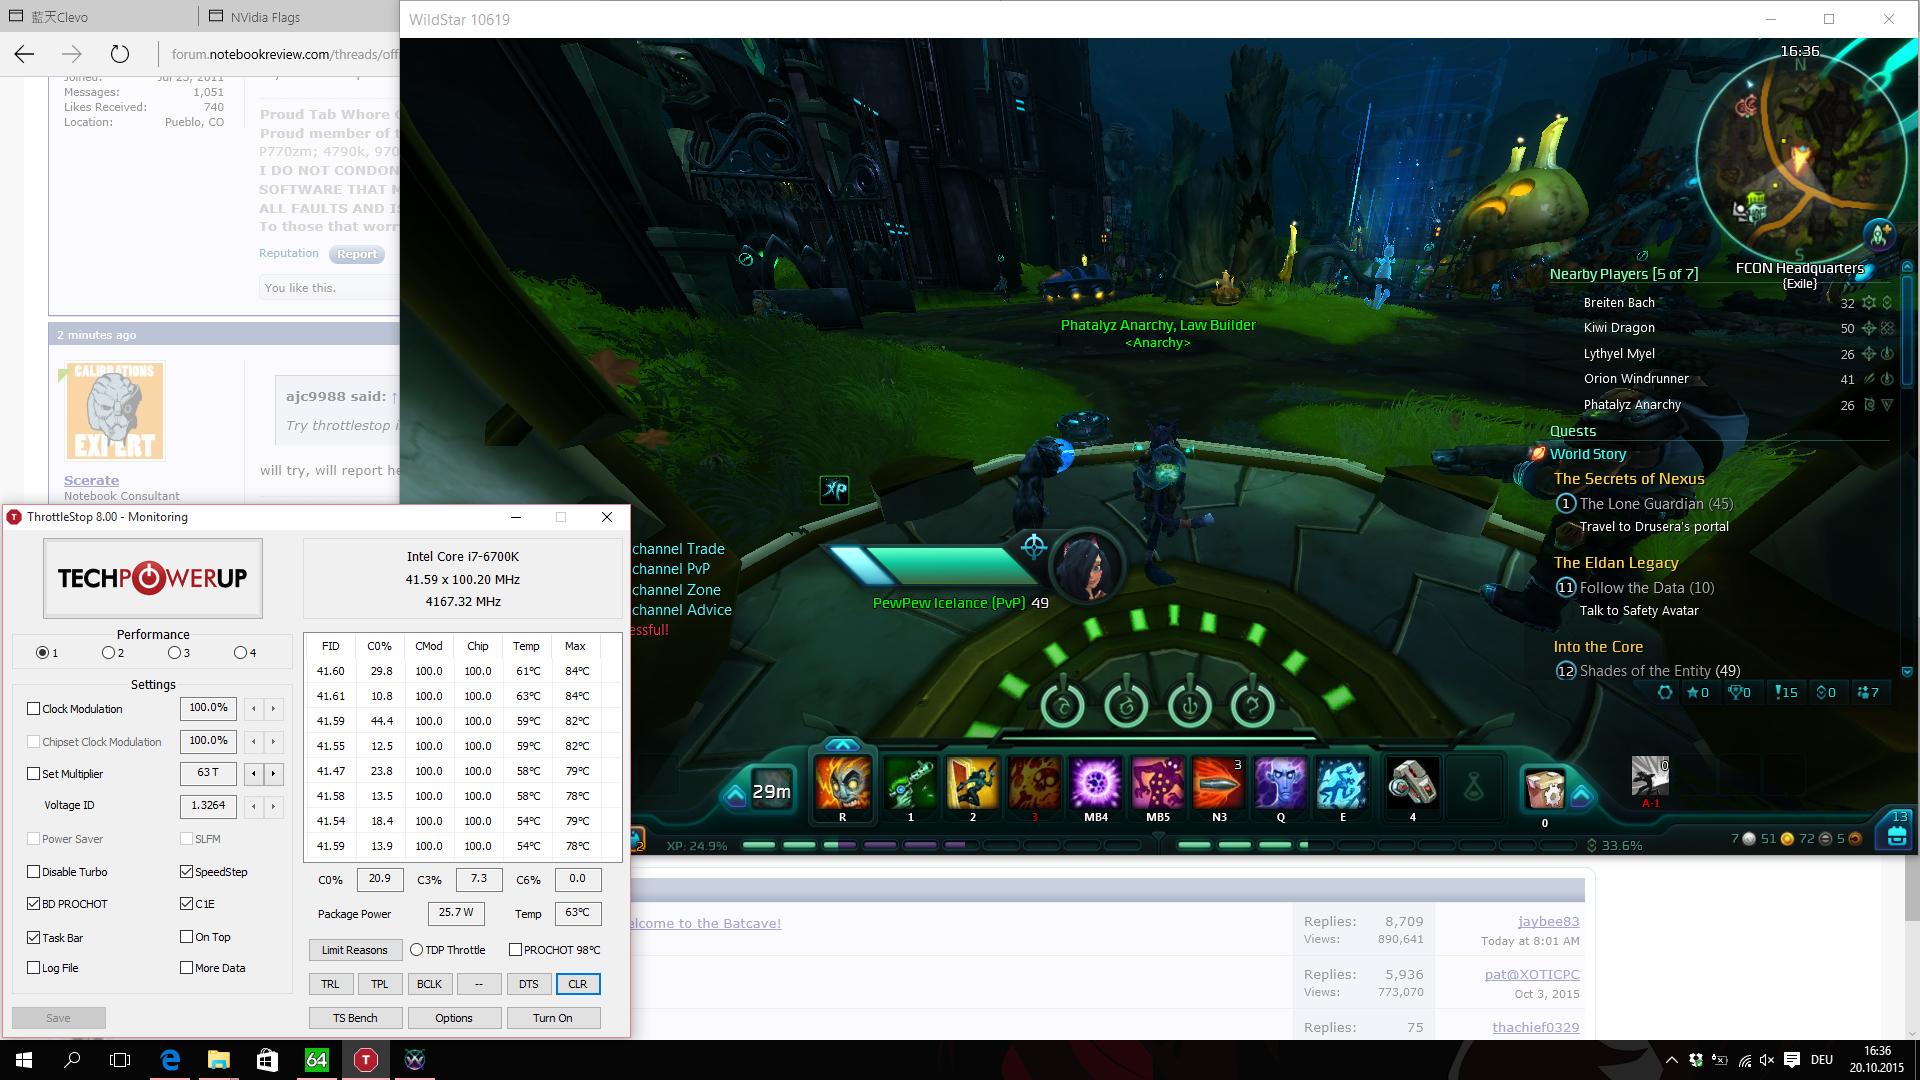The height and width of the screenshot is (1080, 1920).
Task: Open TS Bench in ThrottleStop
Action: [355, 1017]
